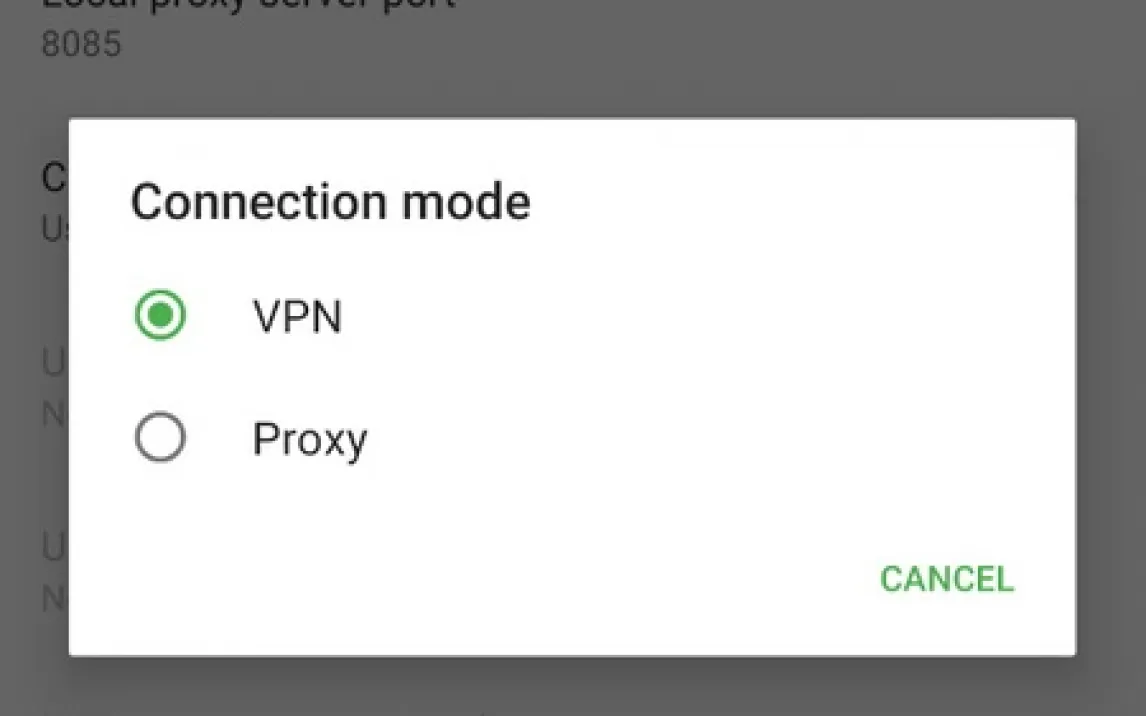Tap the "VPN" option label
Image resolution: width=1146 pixels, height=716 pixels.
[x=297, y=317]
